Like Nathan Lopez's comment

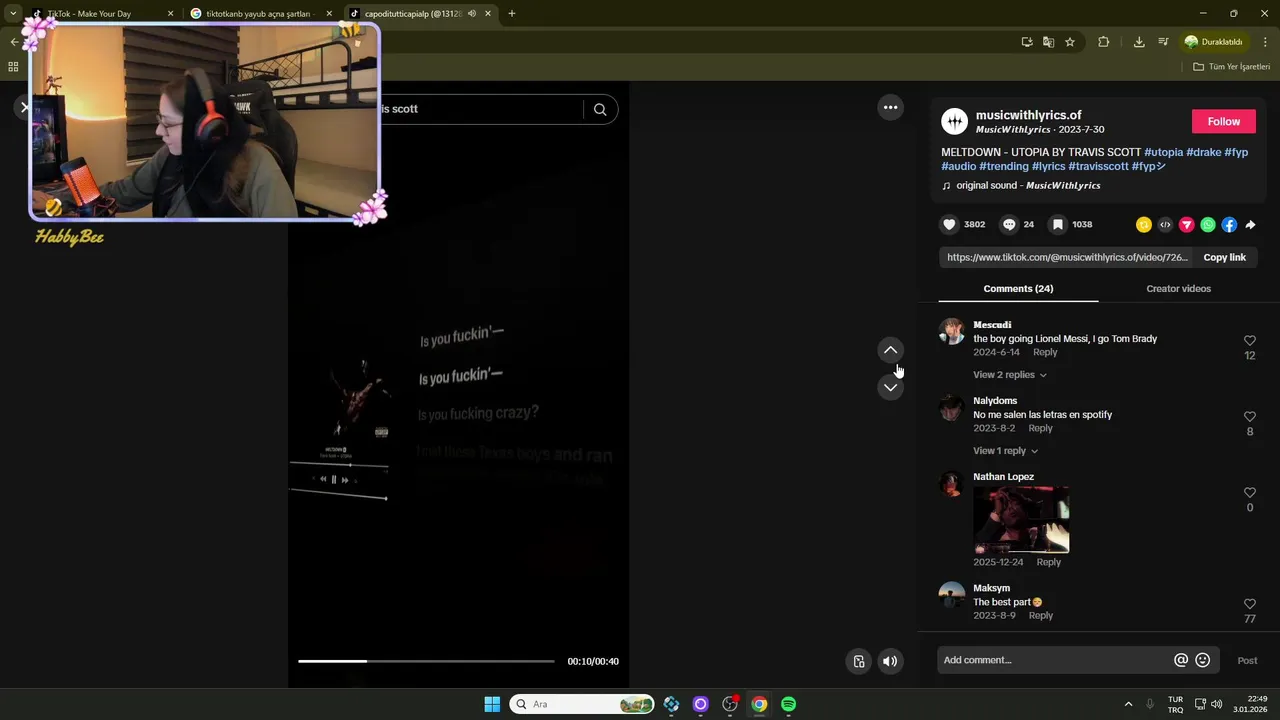pos(1249,493)
